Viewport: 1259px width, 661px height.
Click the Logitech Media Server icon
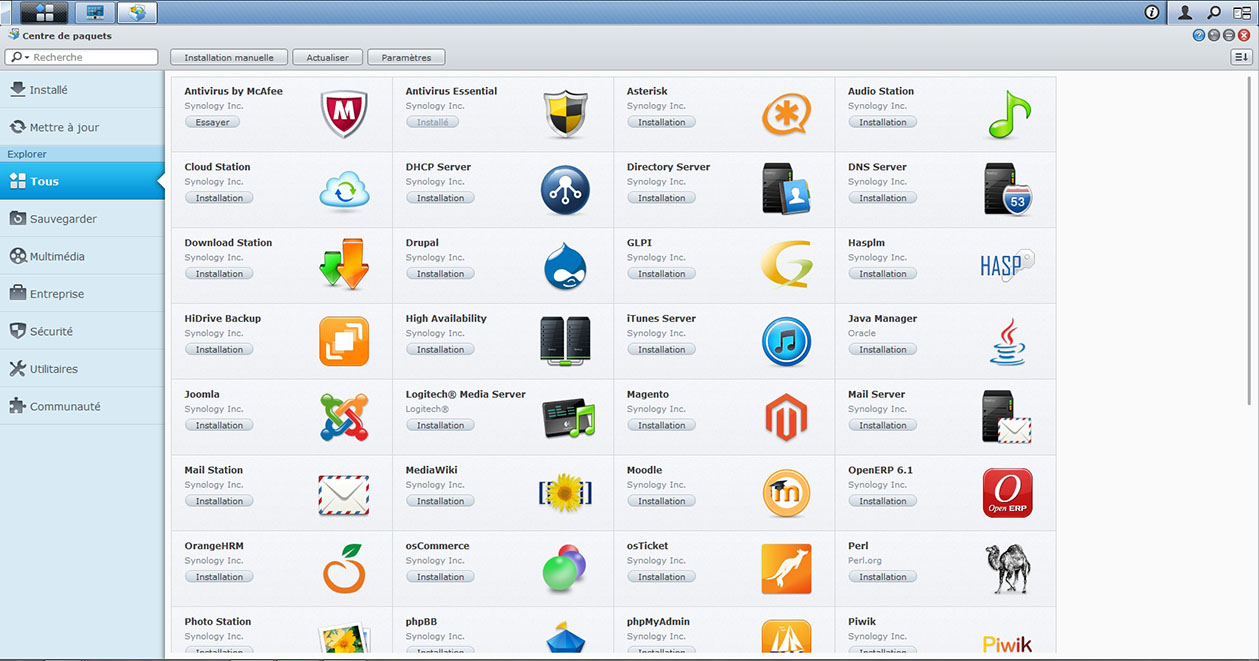[568, 417]
